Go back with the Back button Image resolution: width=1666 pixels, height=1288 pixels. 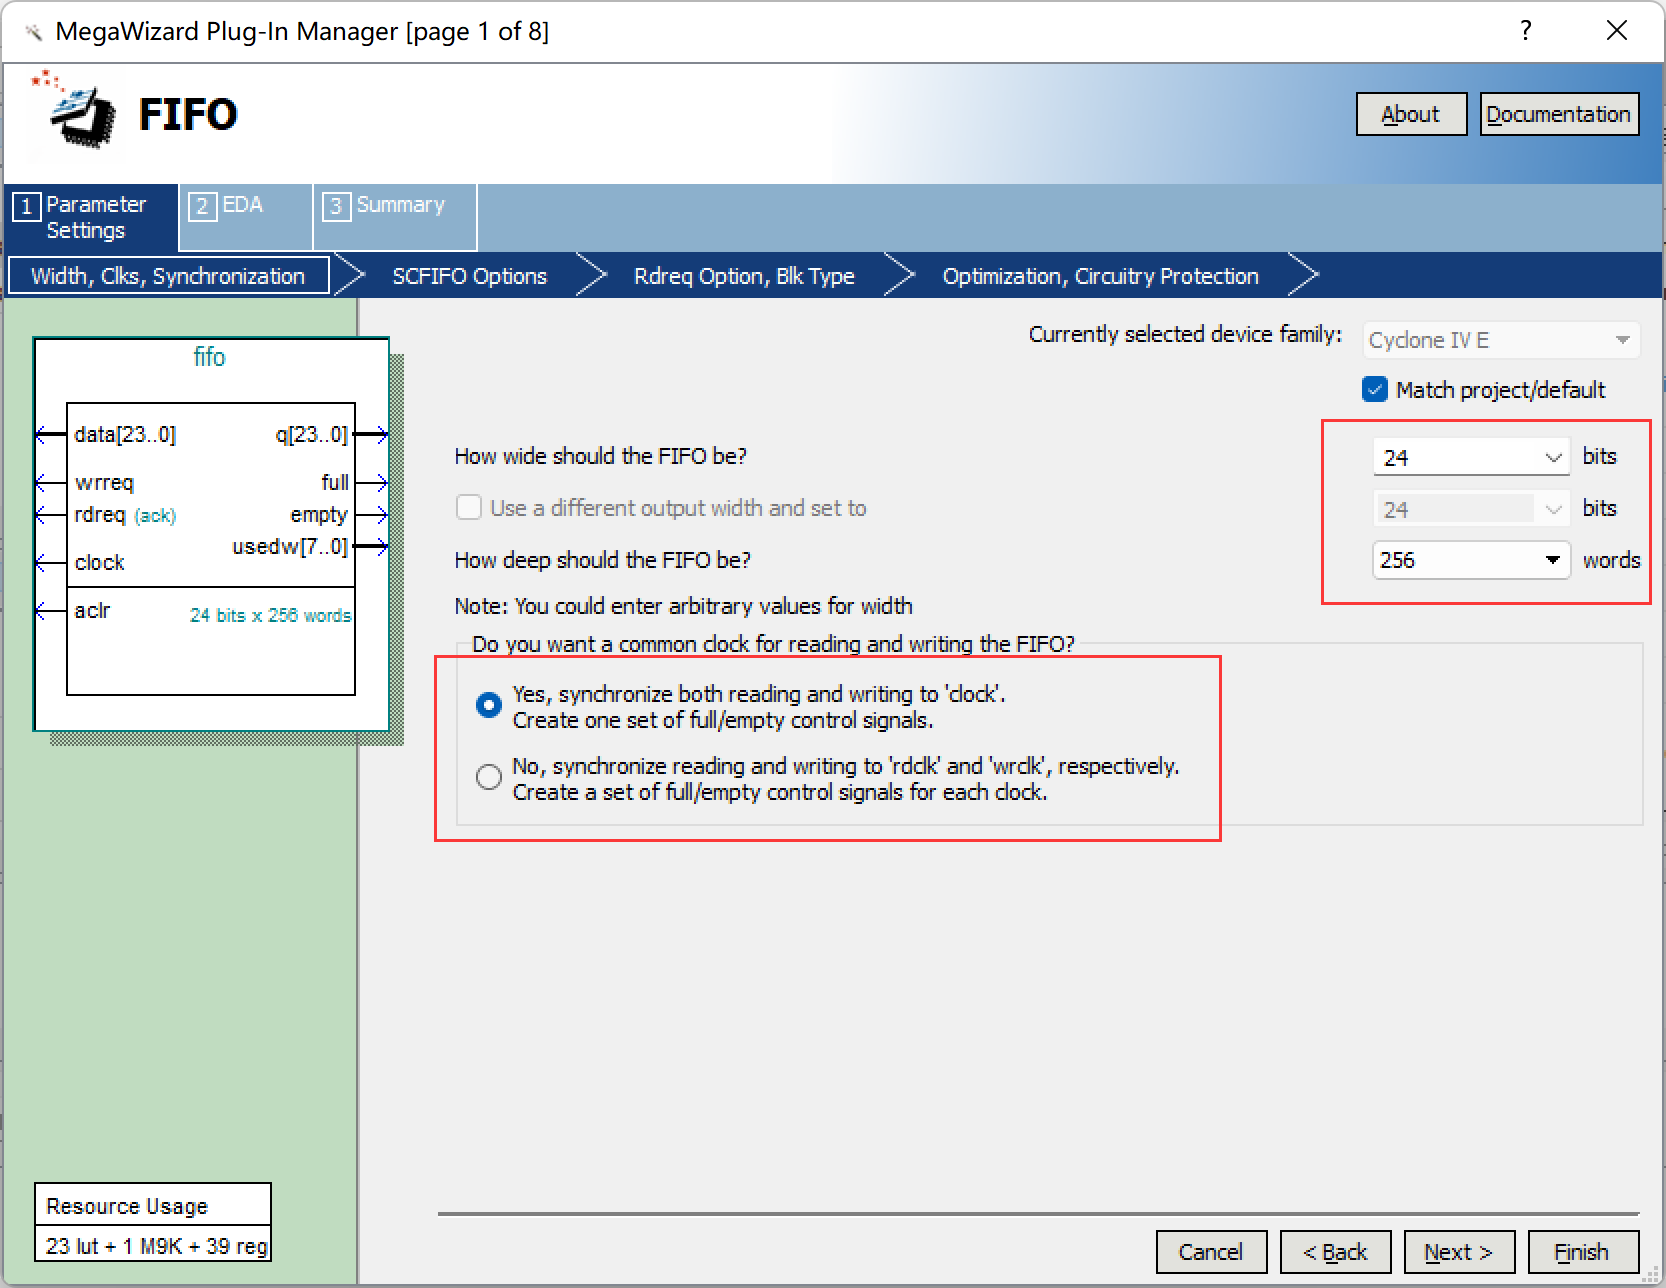[1335, 1252]
